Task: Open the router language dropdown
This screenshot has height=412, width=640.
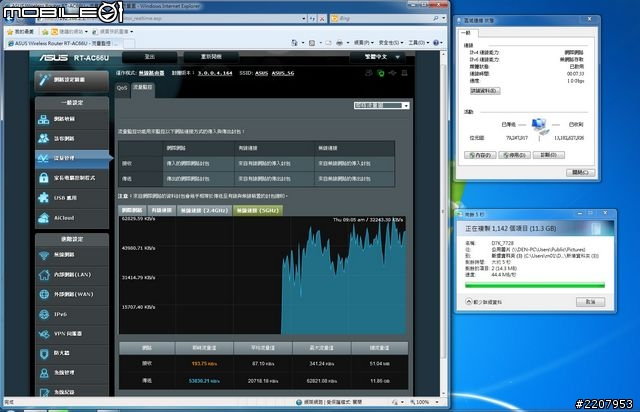Action: coord(389,57)
